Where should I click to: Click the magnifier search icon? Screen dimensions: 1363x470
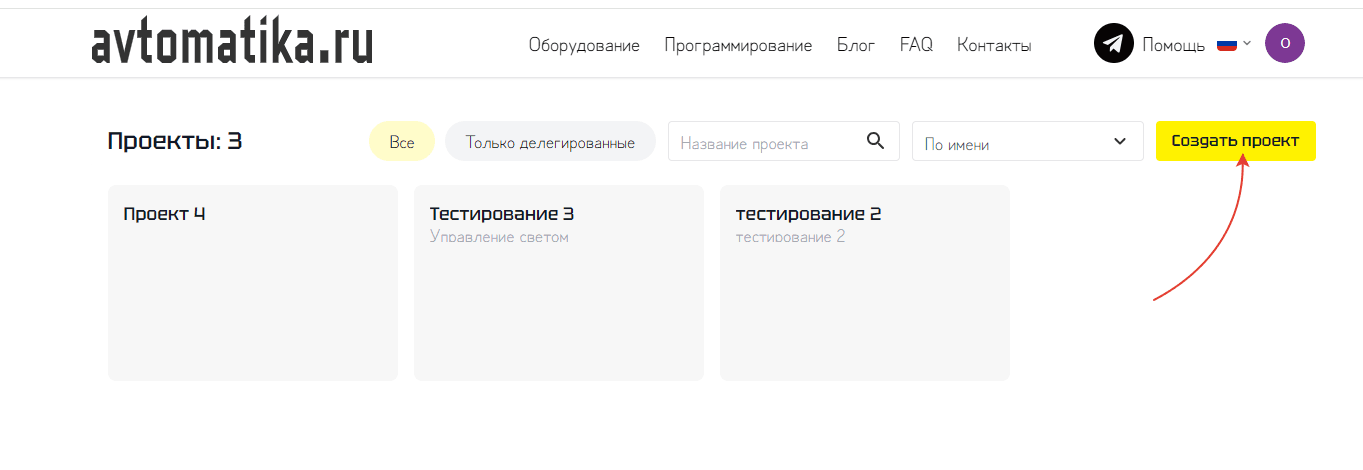(x=875, y=141)
